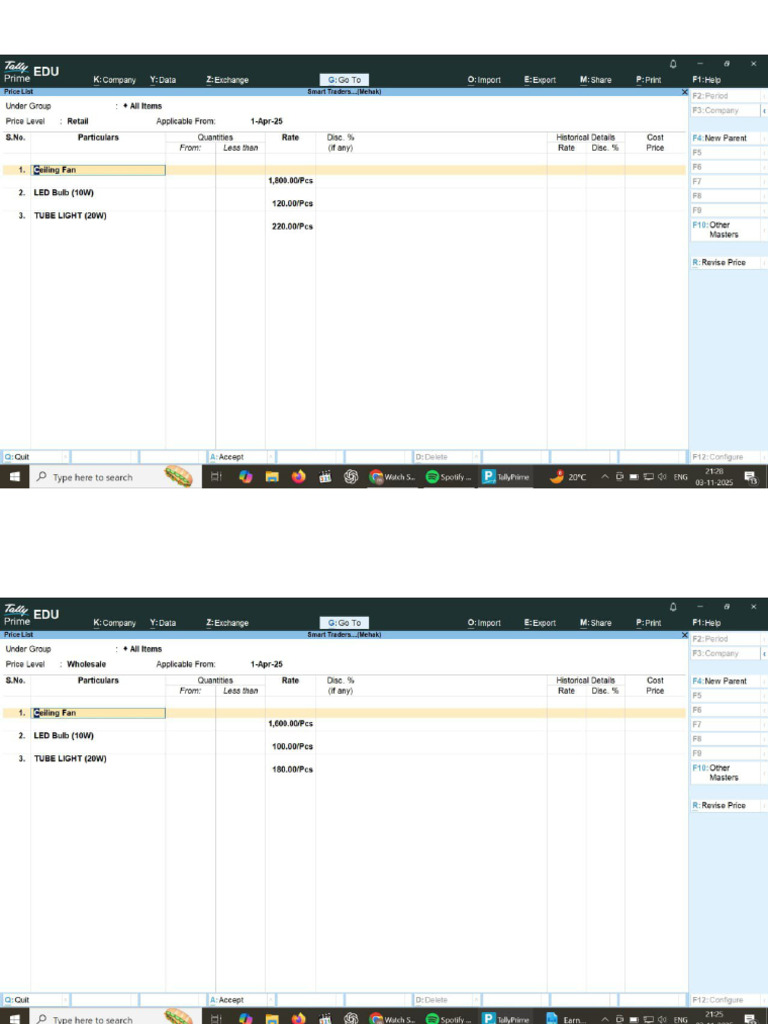768x1024 pixels.
Task: Click A: Accept under Wholesale price list
Action: point(241,999)
